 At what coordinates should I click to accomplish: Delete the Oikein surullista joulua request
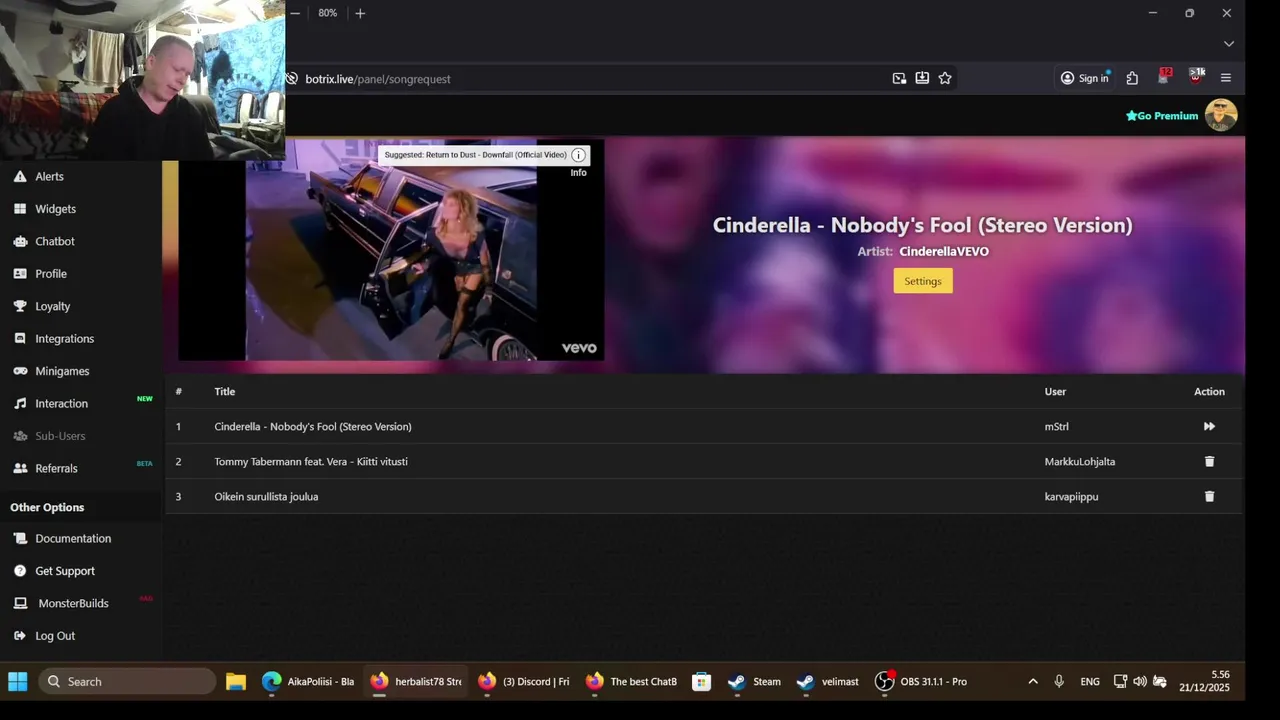click(x=1209, y=497)
